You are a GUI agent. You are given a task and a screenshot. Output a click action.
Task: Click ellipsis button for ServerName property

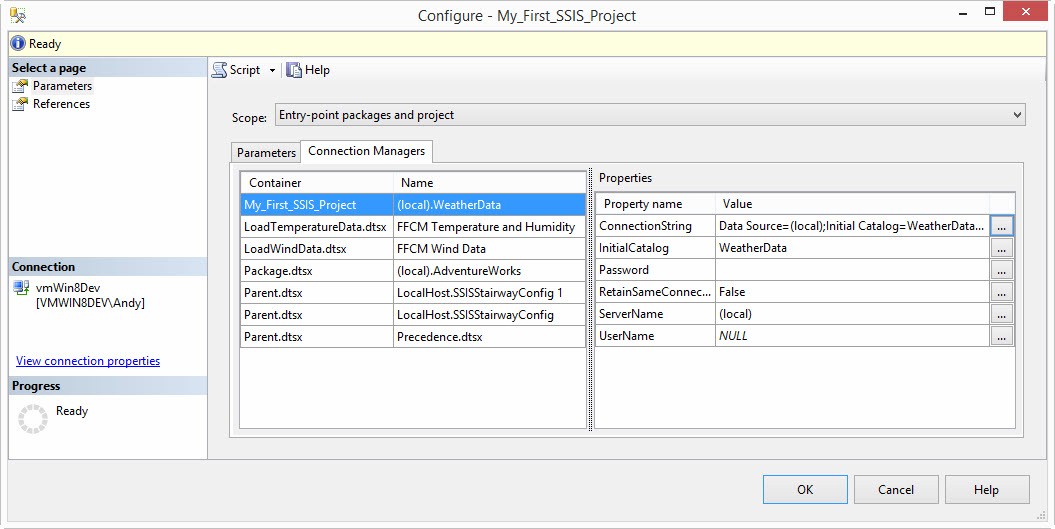[1002, 314]
